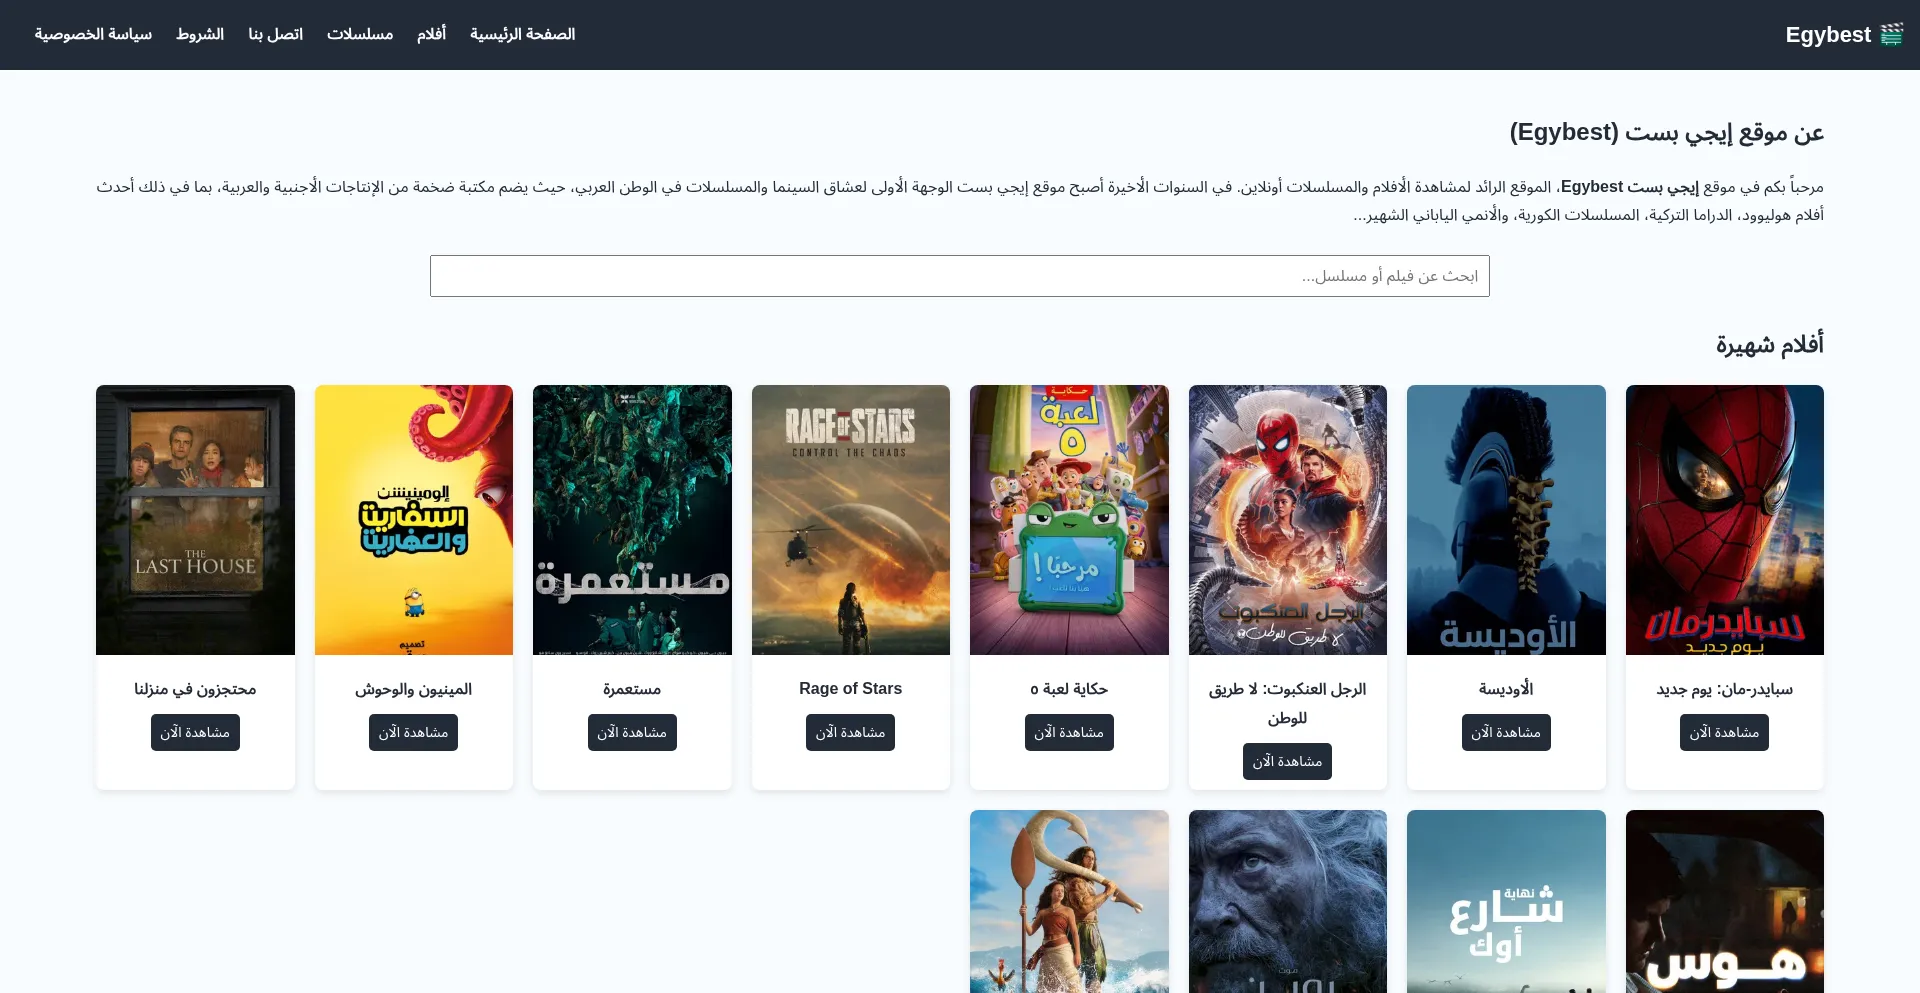Open سياسة الخصوصية privacy policy
Image resolution: width=1920 pixels, height=993 pixels.
(93, 34)
